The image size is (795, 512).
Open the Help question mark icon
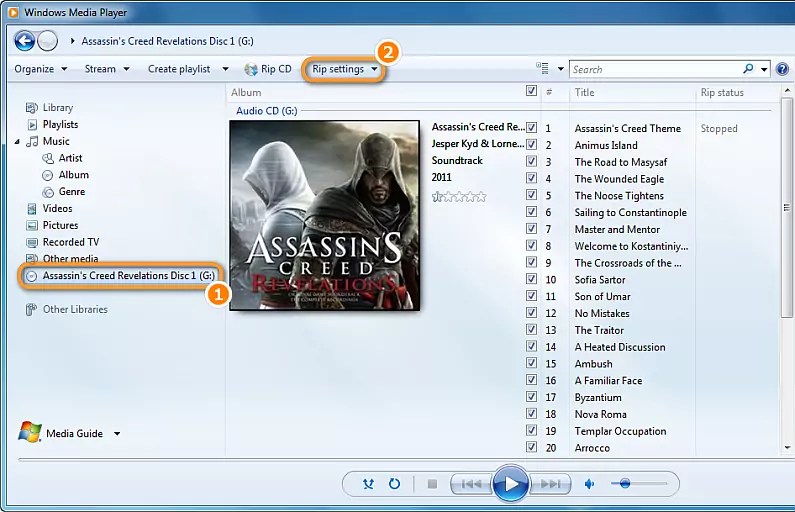point(782,69)
